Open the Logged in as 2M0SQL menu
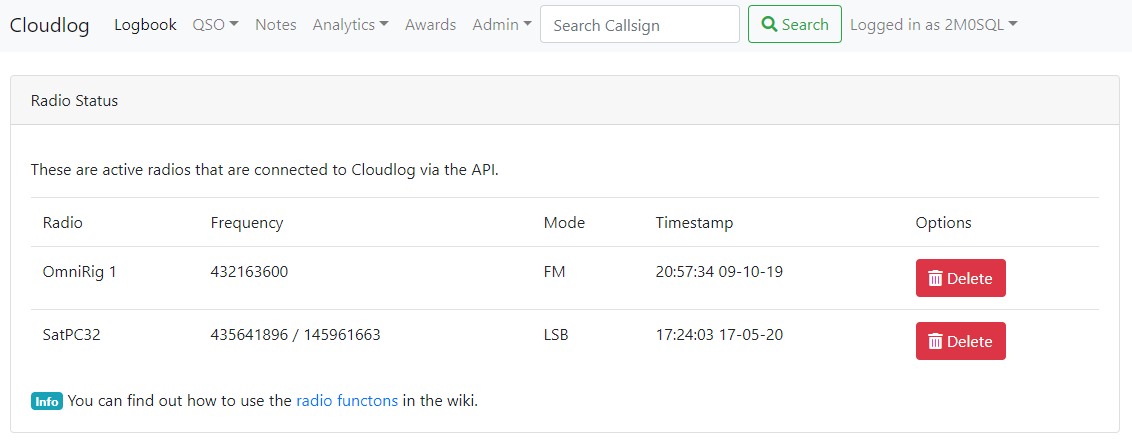 click(933, 25)
